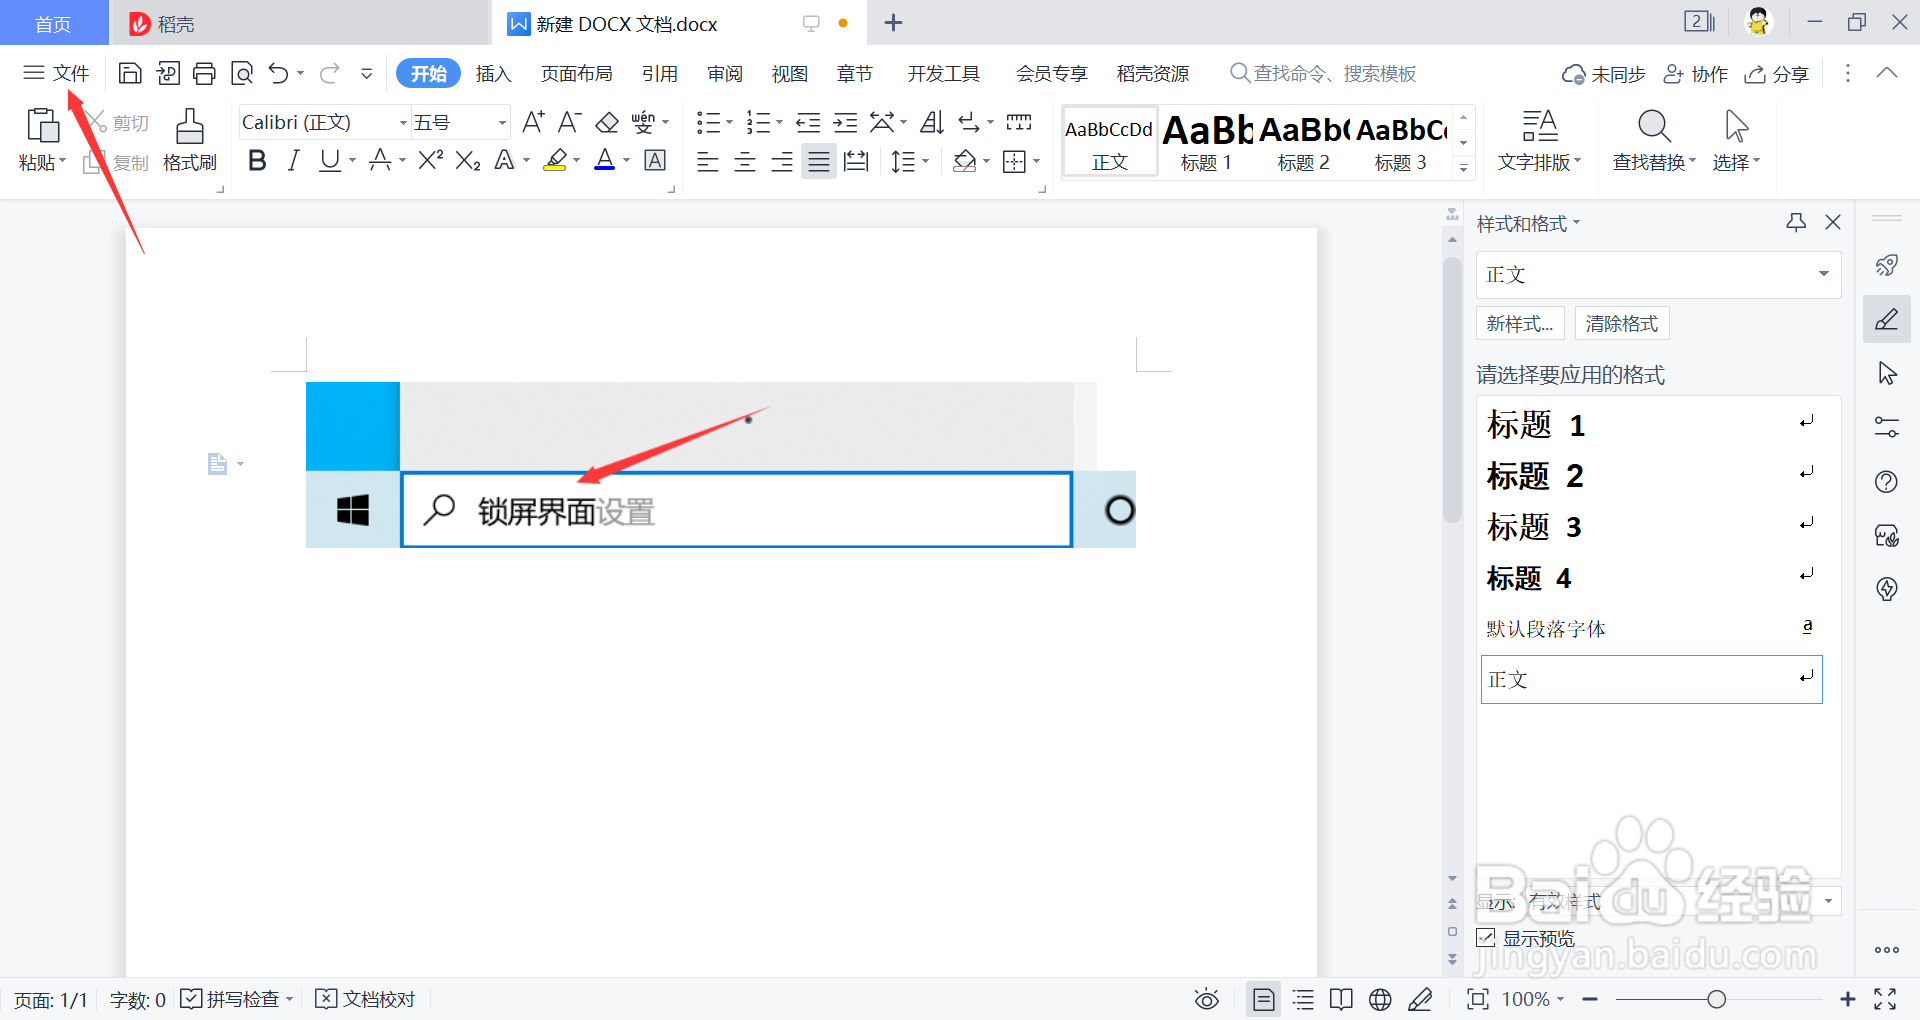Viewport: 1920px width, 1020px height.
Task: Switch to the 插入 ribbon tab
Action: (x=492, y=73)
